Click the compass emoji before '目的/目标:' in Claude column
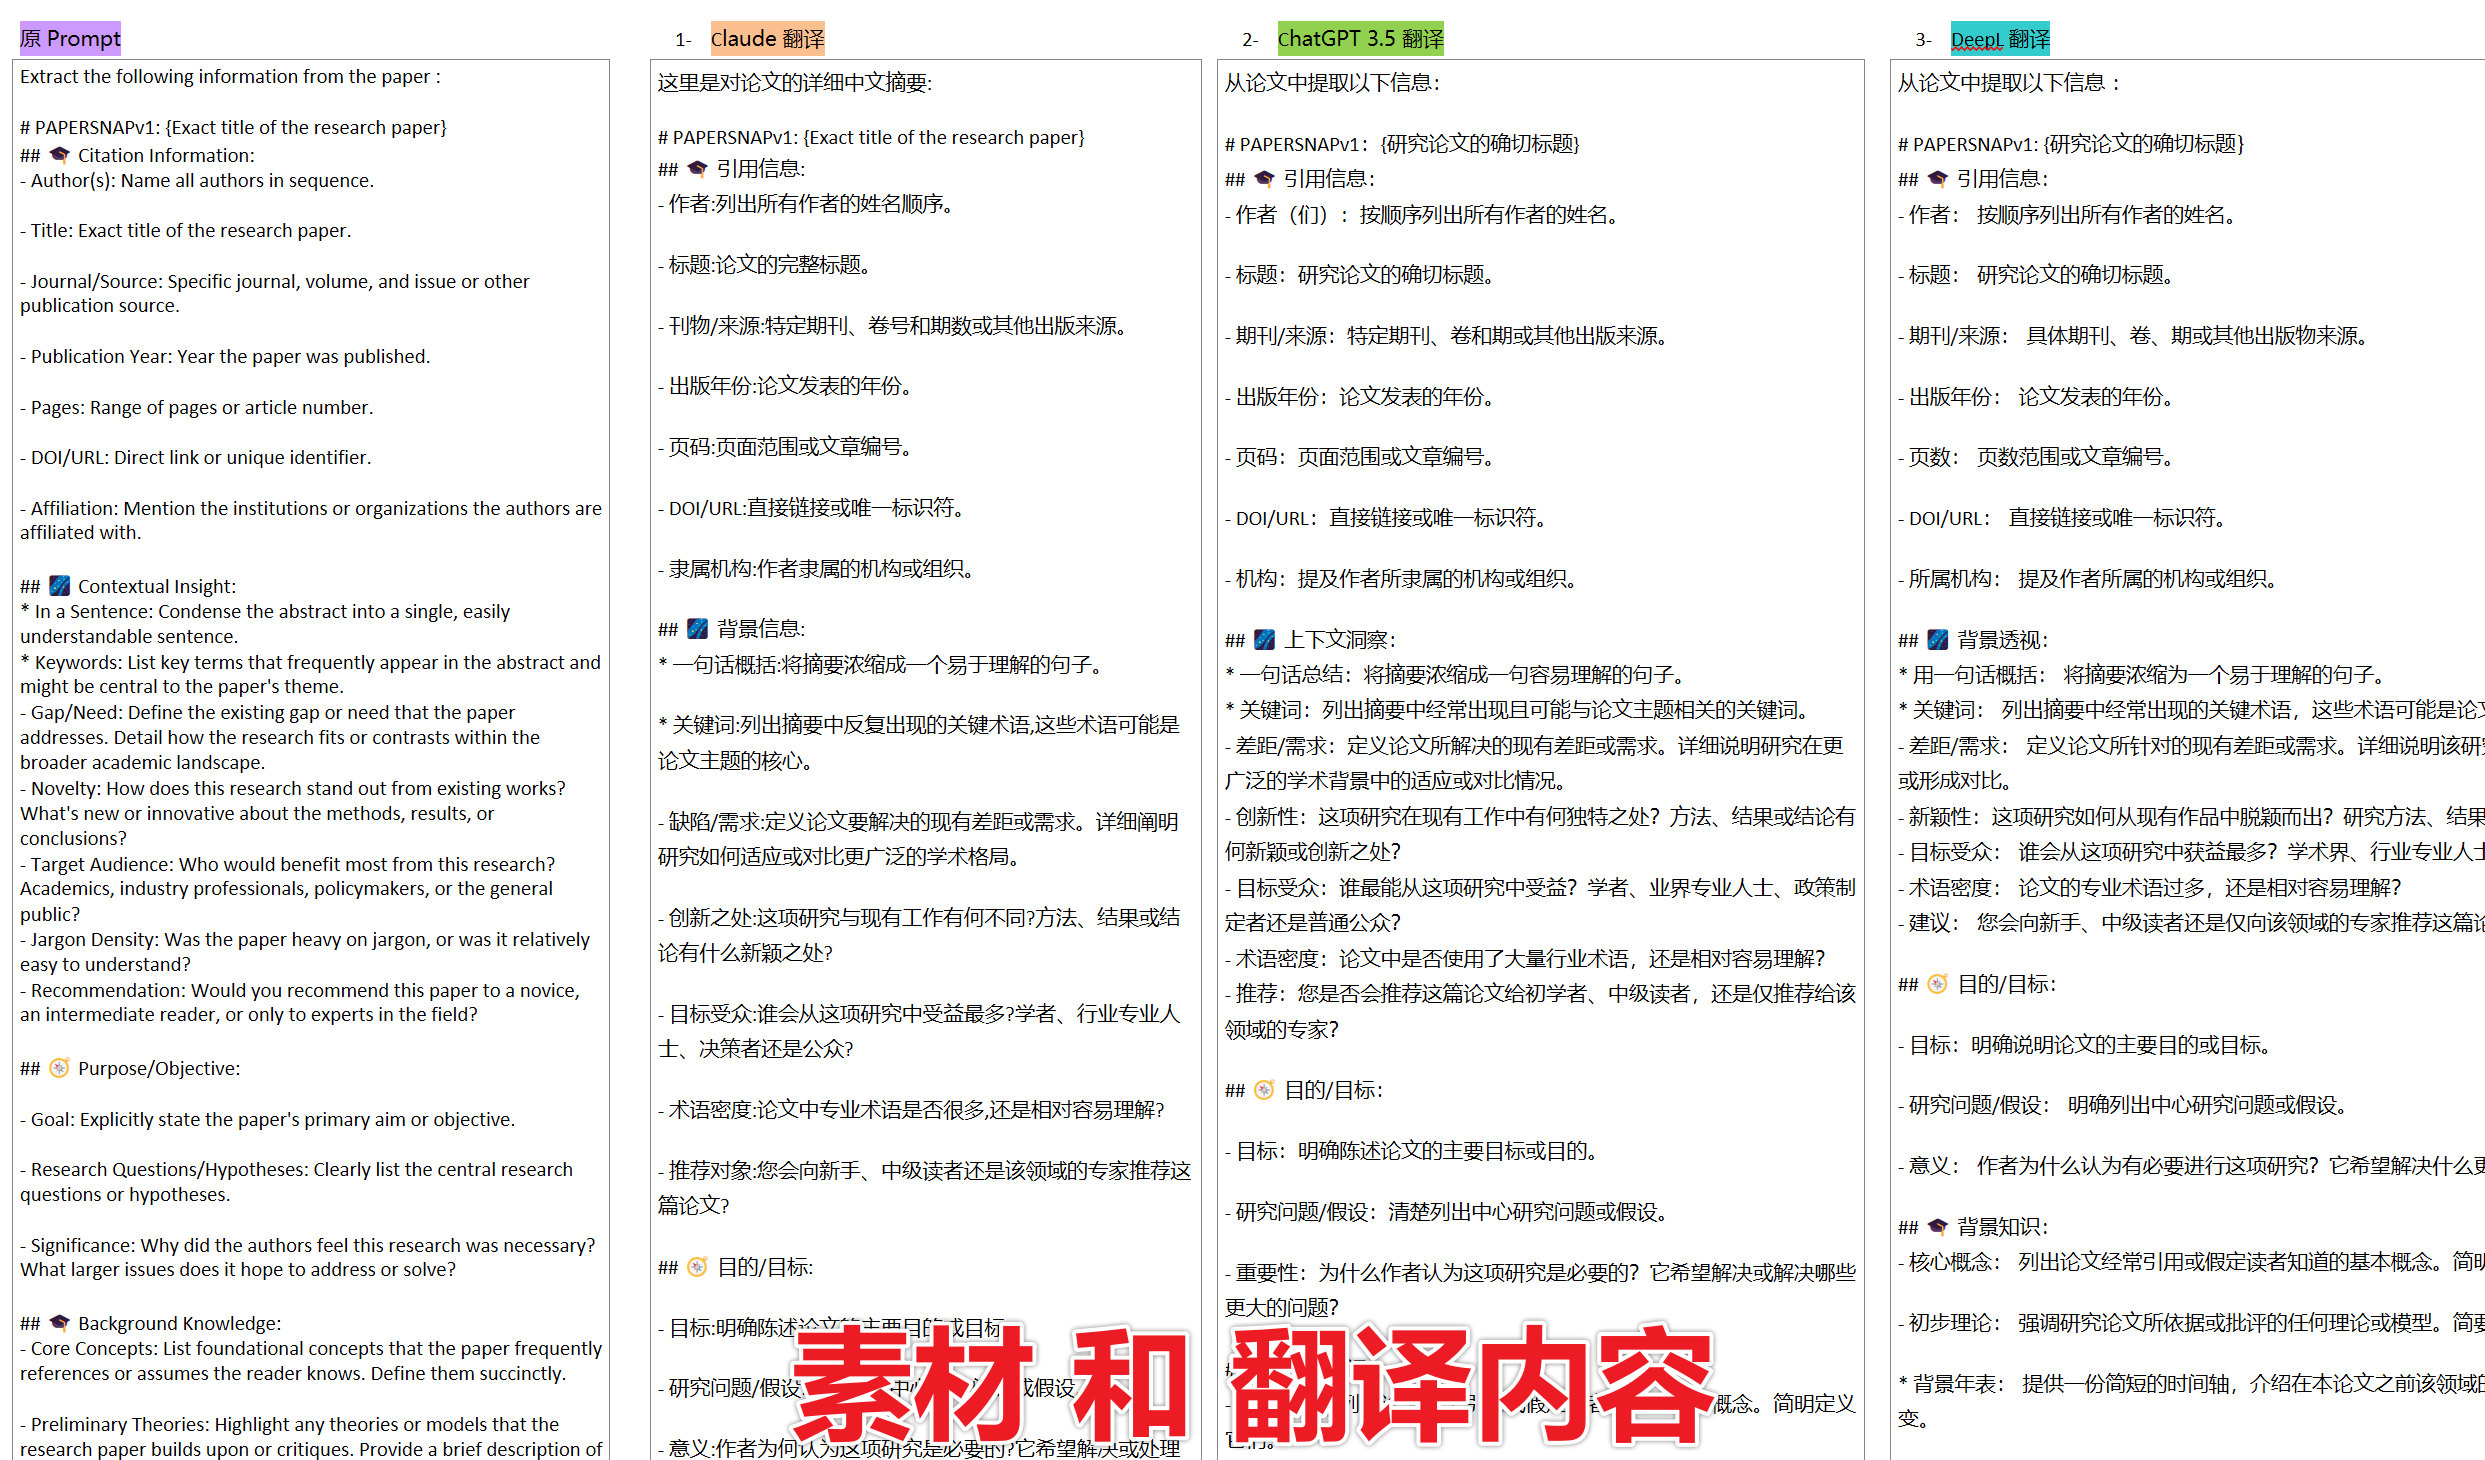The width and height of the screenshot is (2485, 1460). (698, 1267)
